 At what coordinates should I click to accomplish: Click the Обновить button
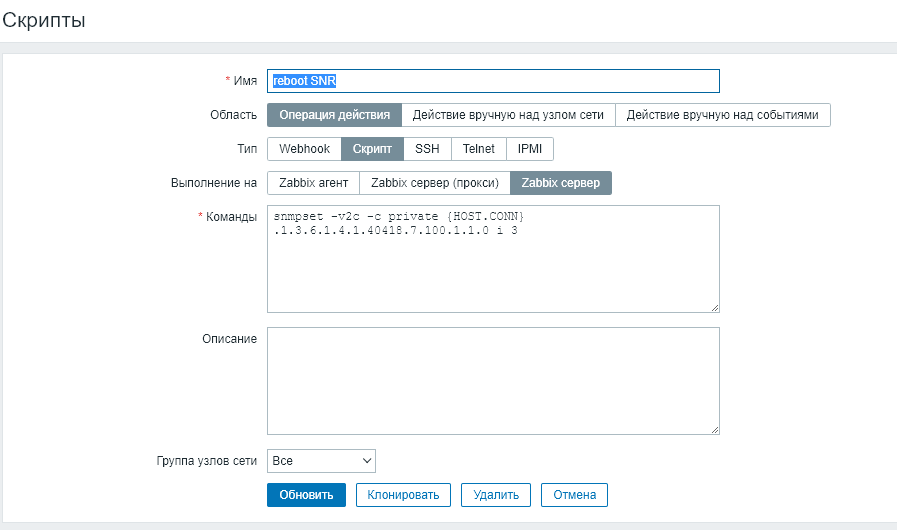coord(306,495)
